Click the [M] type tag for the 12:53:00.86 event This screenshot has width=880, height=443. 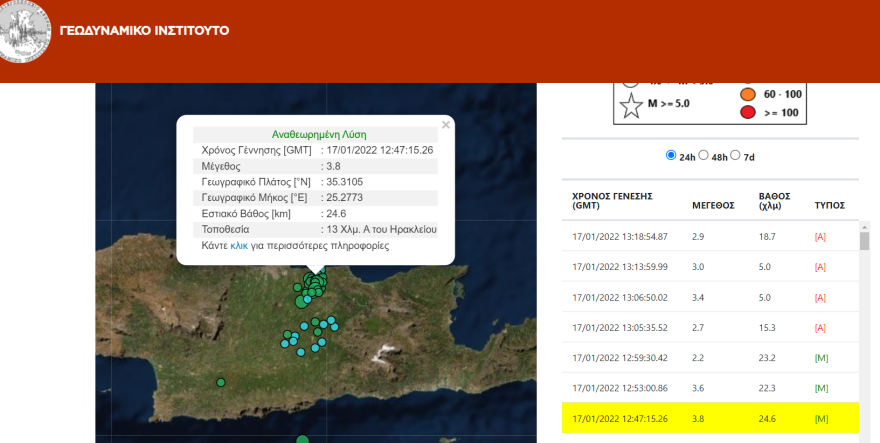(x=820, y=387)
